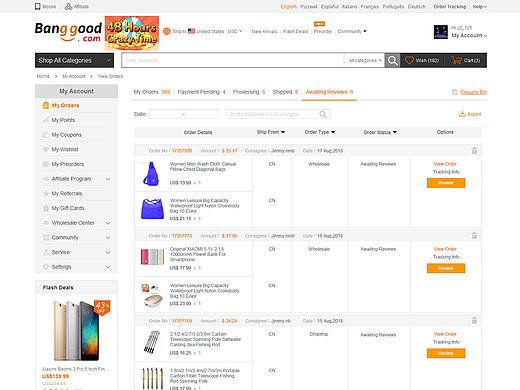Screen dimensions: 520x390
Task: Expand the Community sidebar menu
Action: 108,238
